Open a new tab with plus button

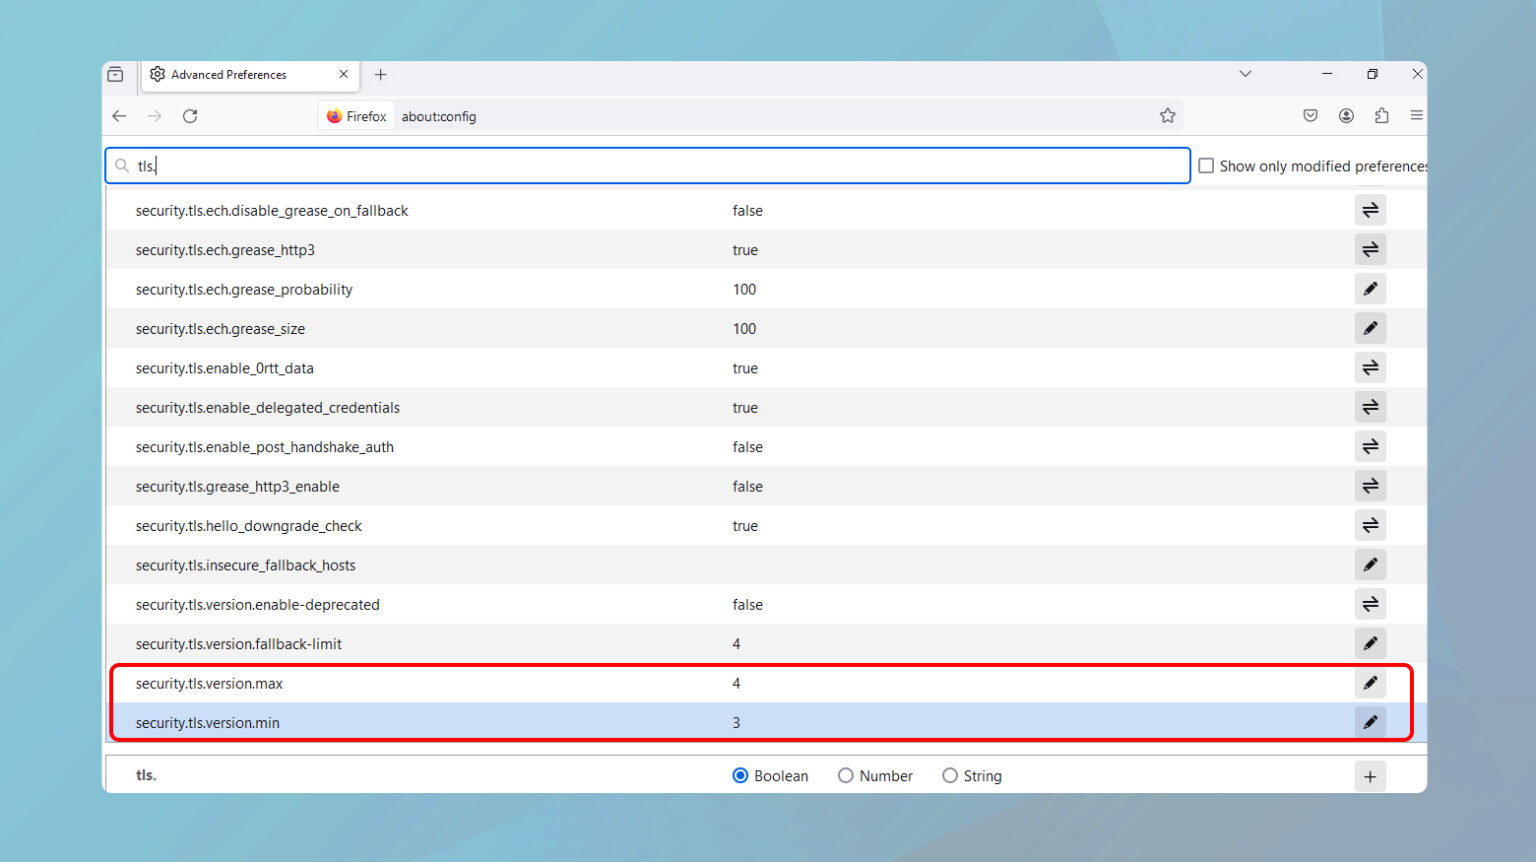pos(380,75)
